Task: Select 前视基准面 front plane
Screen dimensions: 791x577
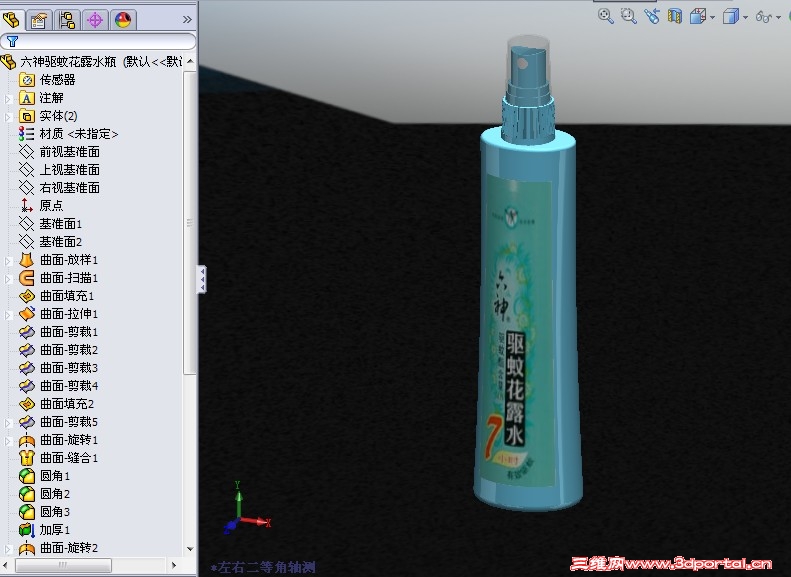Action: 69,152
